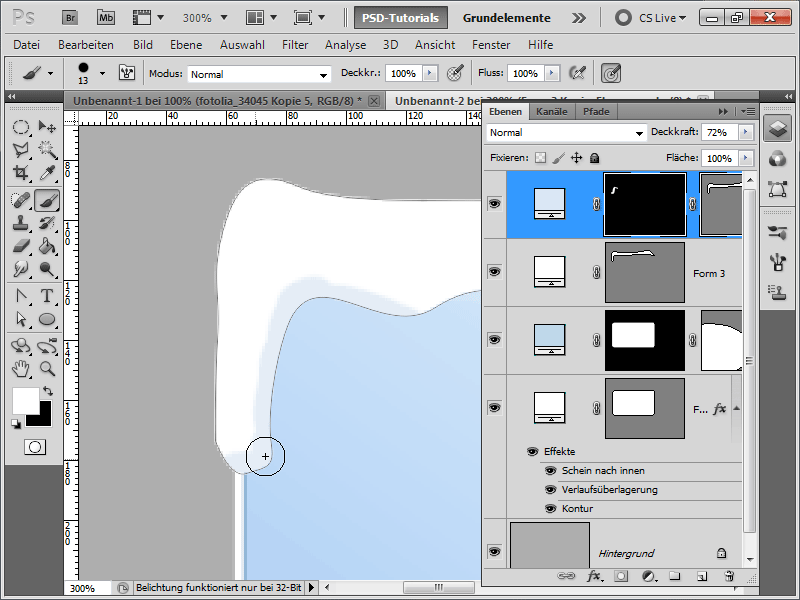Switch to the Pfade tab

pyautogui.click(x=596, y=111)
